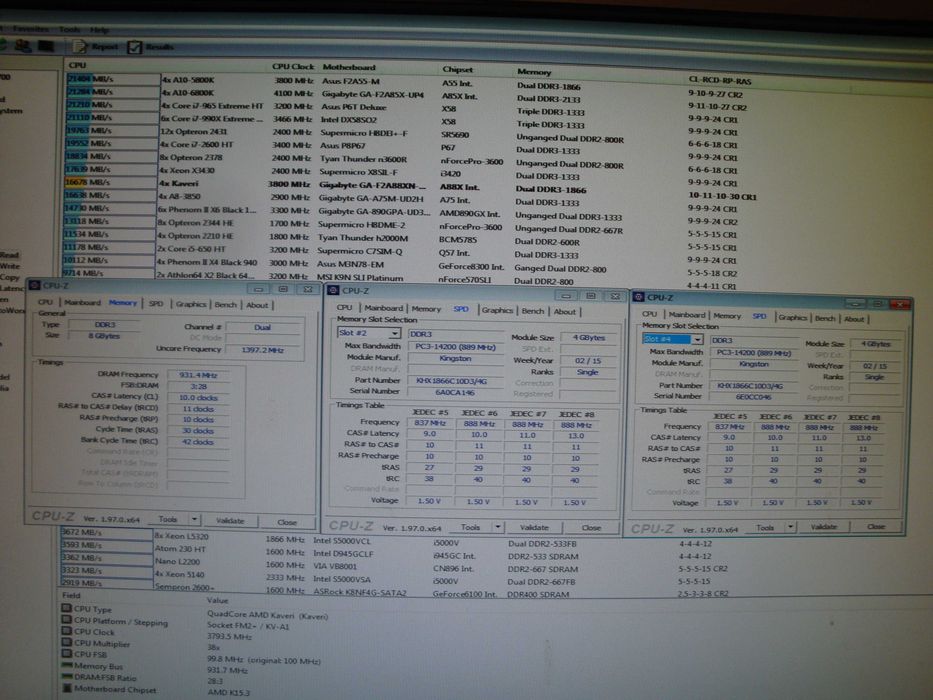Select the CPU Type field icon
This screenshot has width=933, height=700.
pyautogui.click(x=67, y=608)
